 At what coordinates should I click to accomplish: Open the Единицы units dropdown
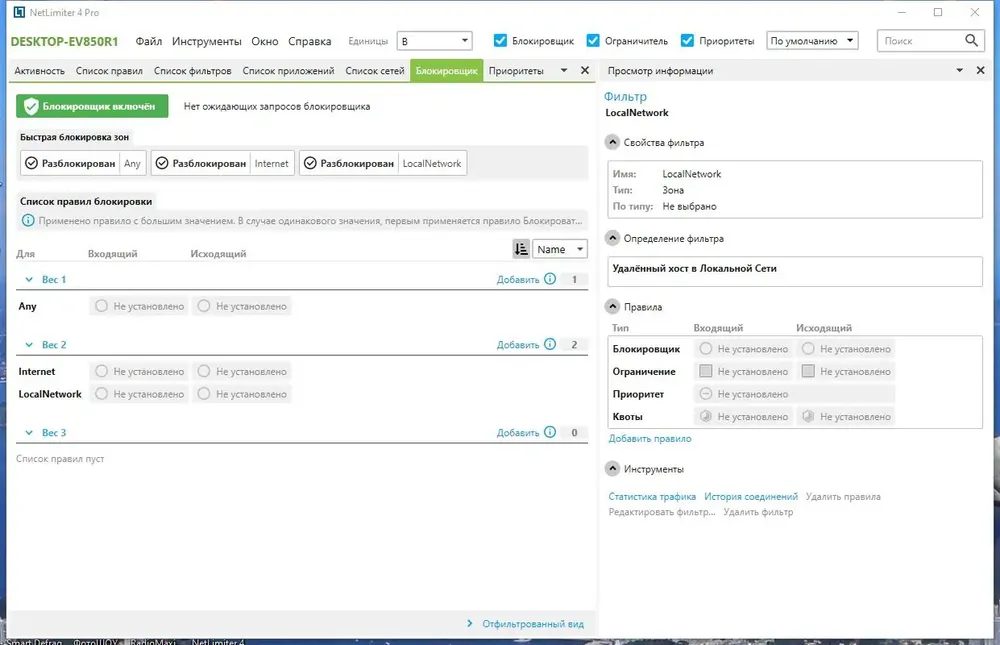pos(434,41)
